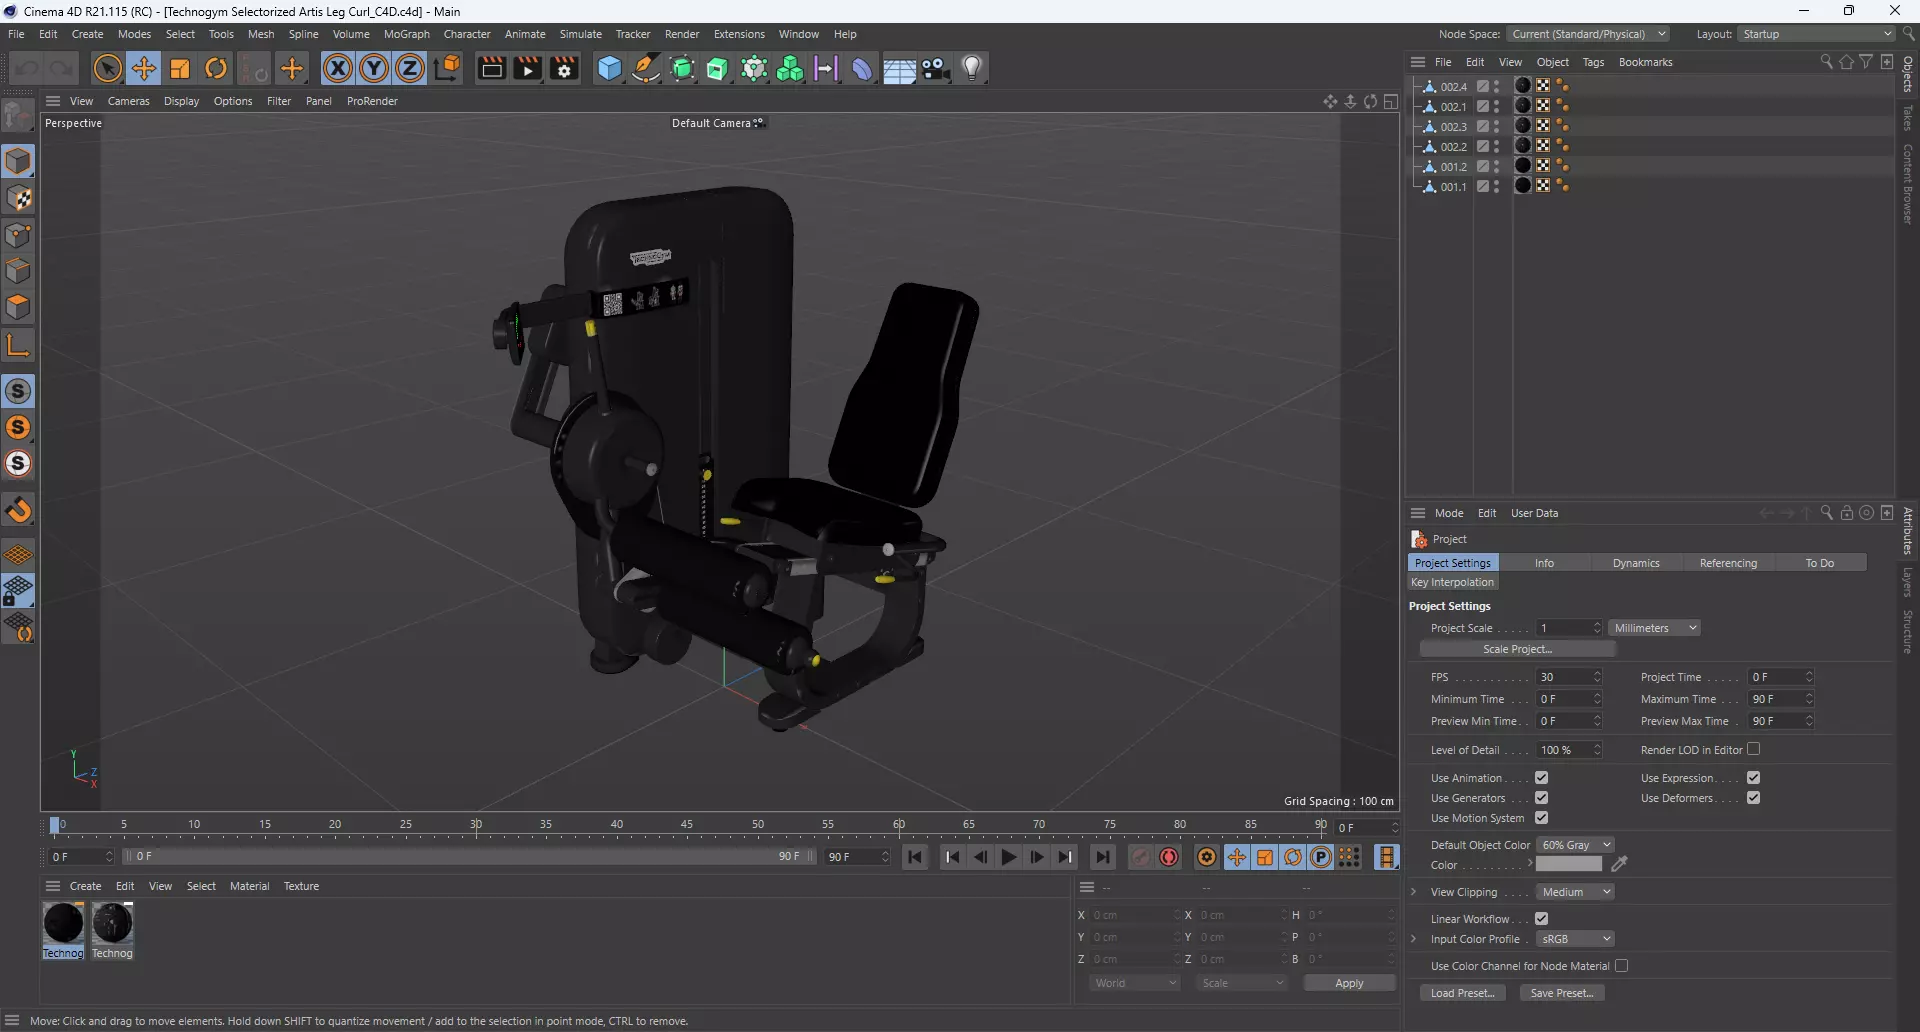Image resolution: width=1920 pixels, height=1032 pixels.
Task: Add a Camera object
Action: click(936, 69)
